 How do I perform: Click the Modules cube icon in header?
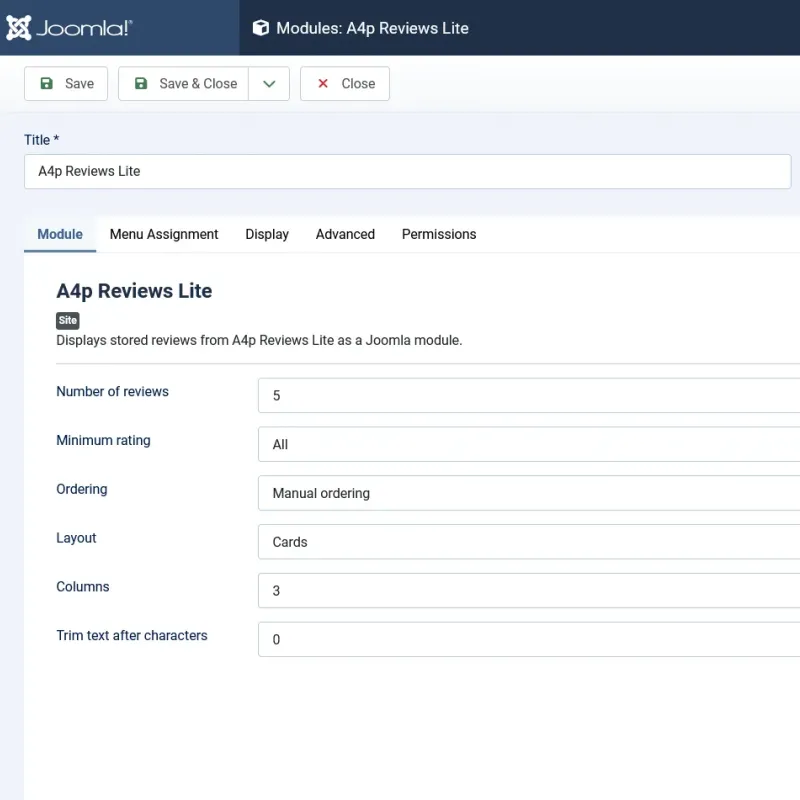coord(261,28)
